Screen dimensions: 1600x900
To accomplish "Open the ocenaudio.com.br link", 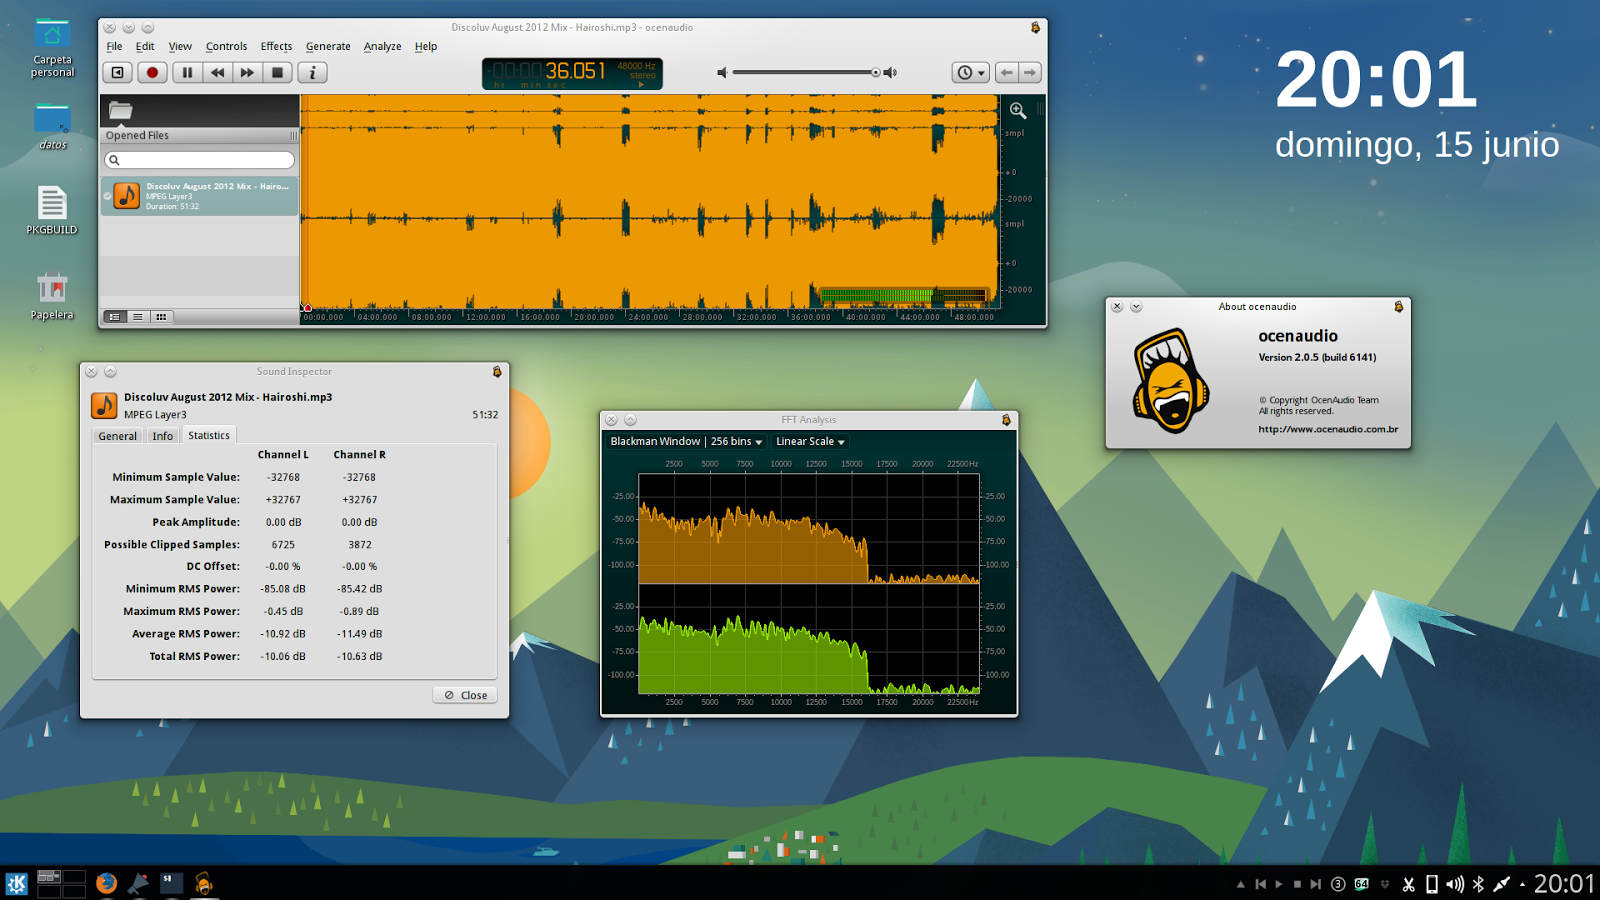I will point(1328,429).
